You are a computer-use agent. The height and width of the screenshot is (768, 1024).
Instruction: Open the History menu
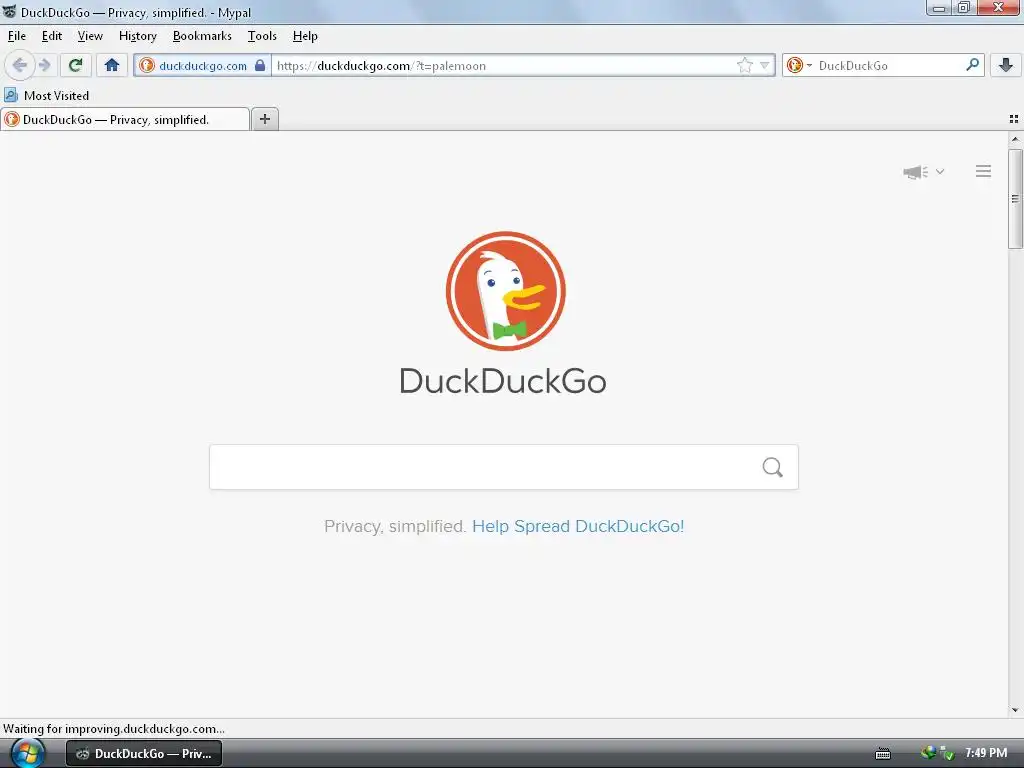click(x=138, y=36)
